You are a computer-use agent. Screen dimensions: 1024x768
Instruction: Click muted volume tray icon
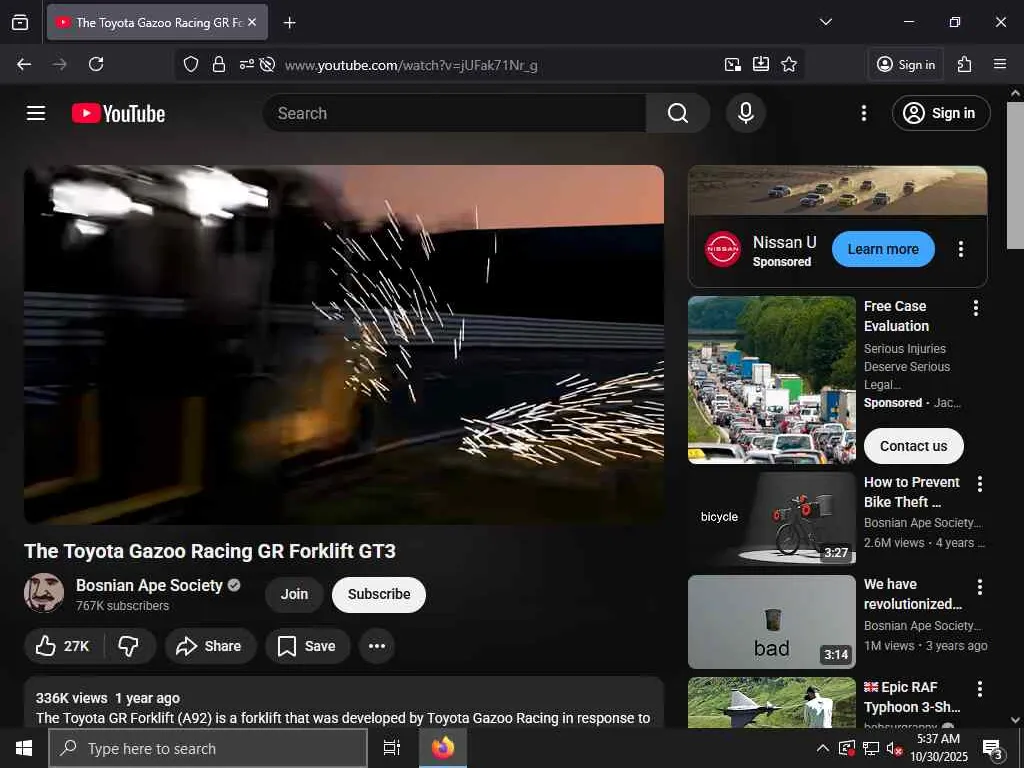[x=894, y=748]
